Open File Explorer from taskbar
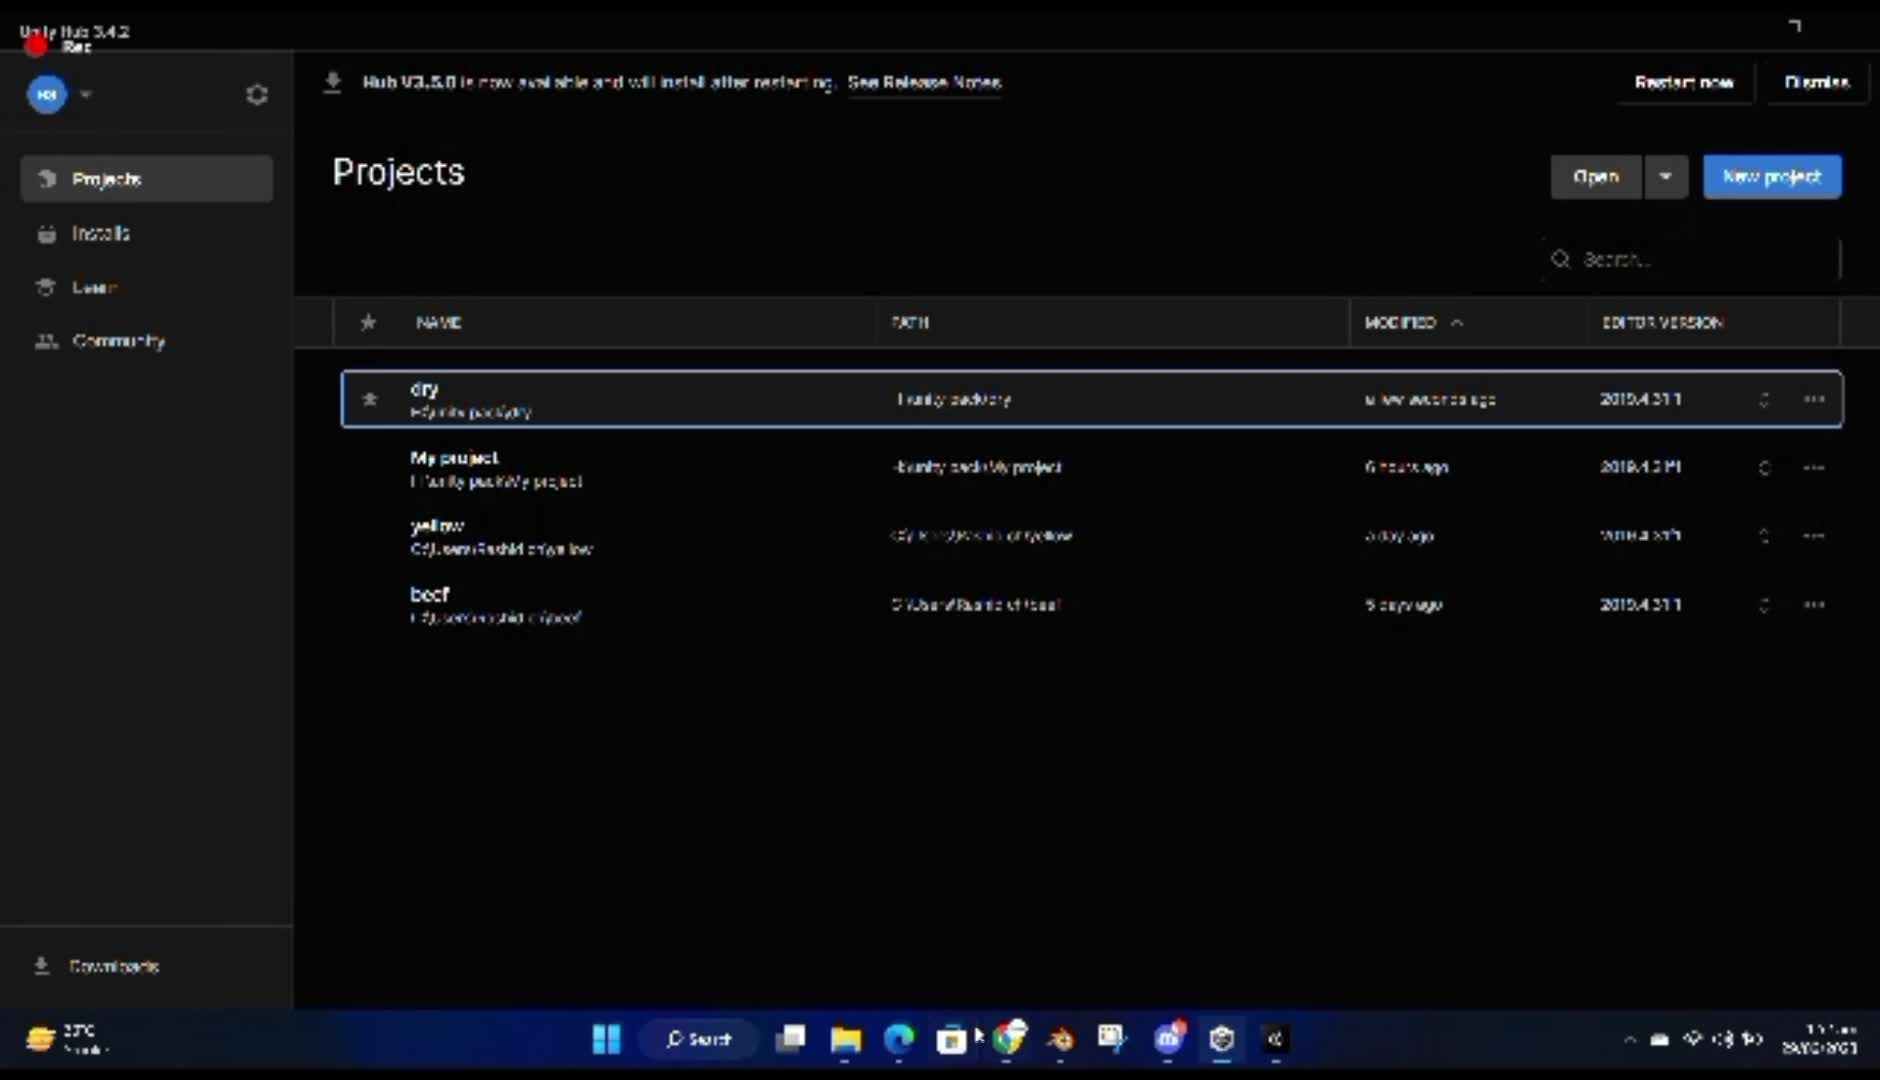Screen dimensions: 1880x1080 pos(845,1039)
